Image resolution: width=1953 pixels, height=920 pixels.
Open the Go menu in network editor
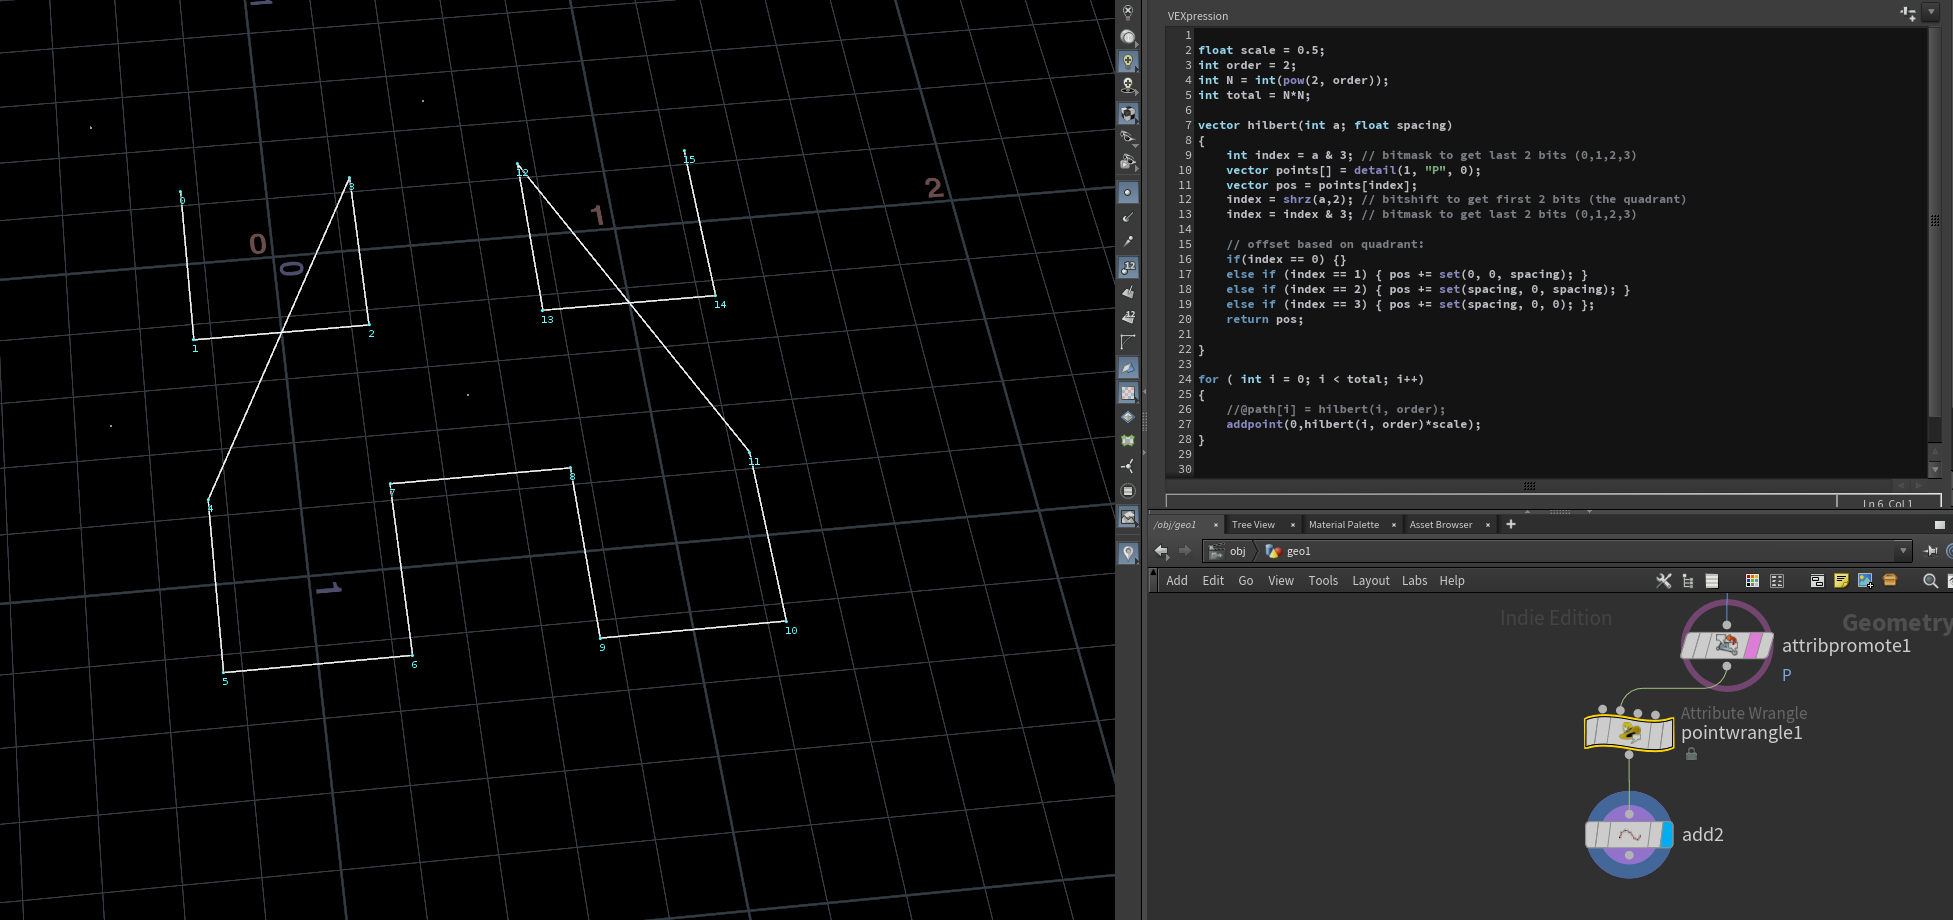(x=1246, y=581)
